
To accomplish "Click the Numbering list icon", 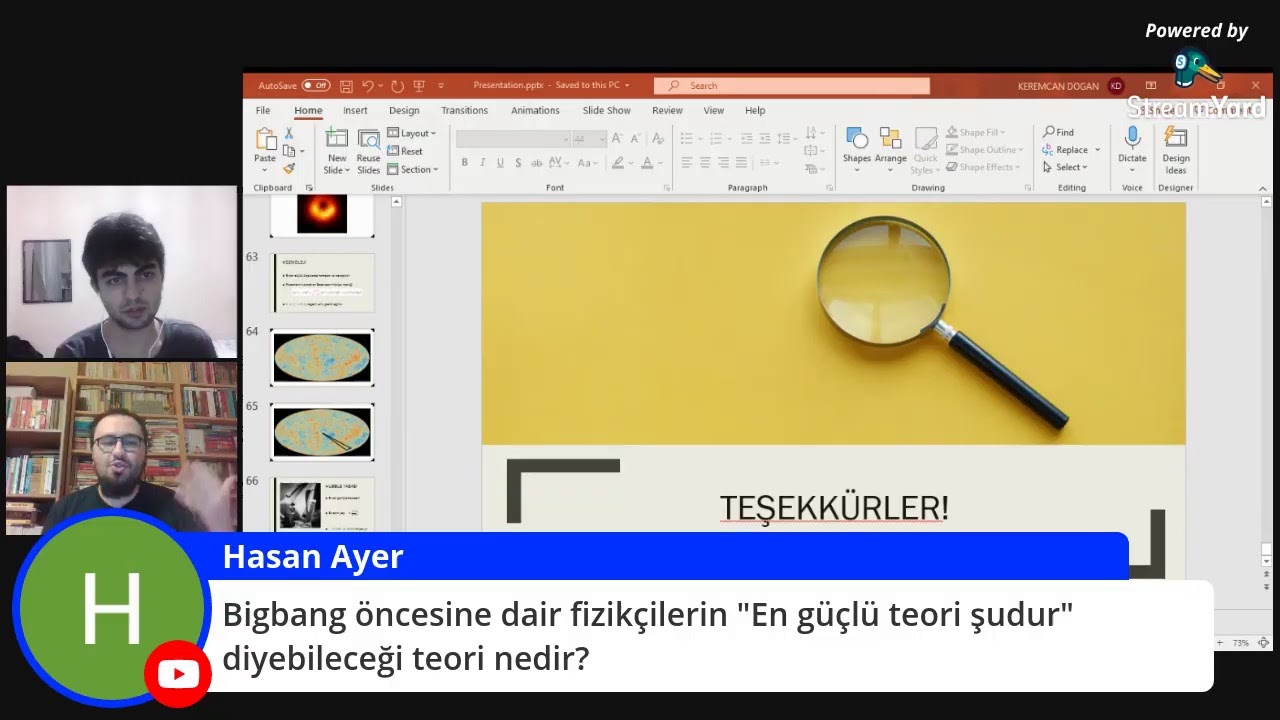I will (x=715, y=138).
